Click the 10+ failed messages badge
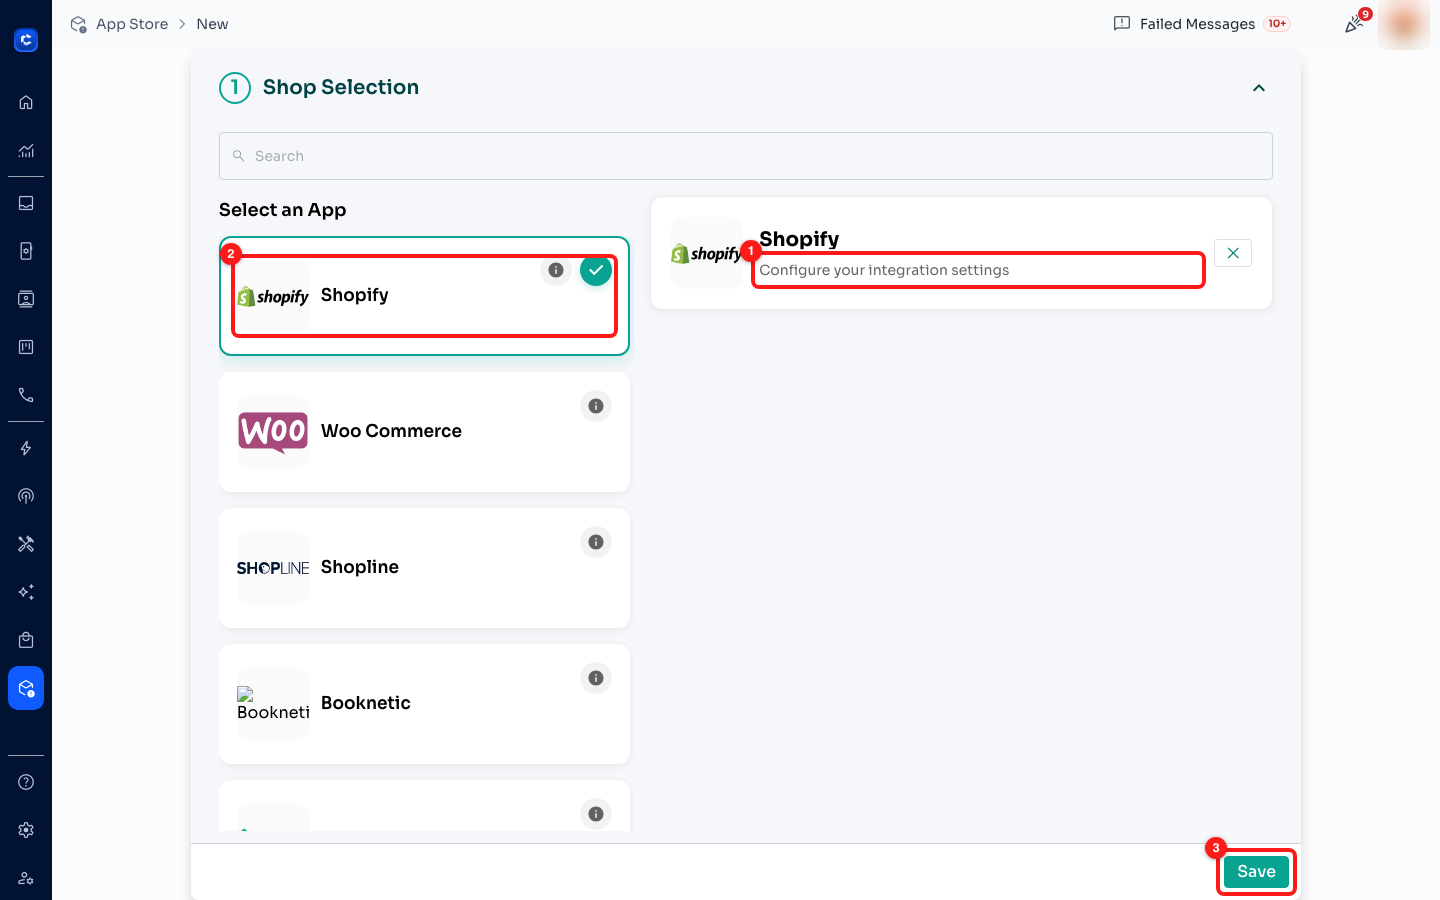This screenshot has height=900, width=1440. 1277,24
